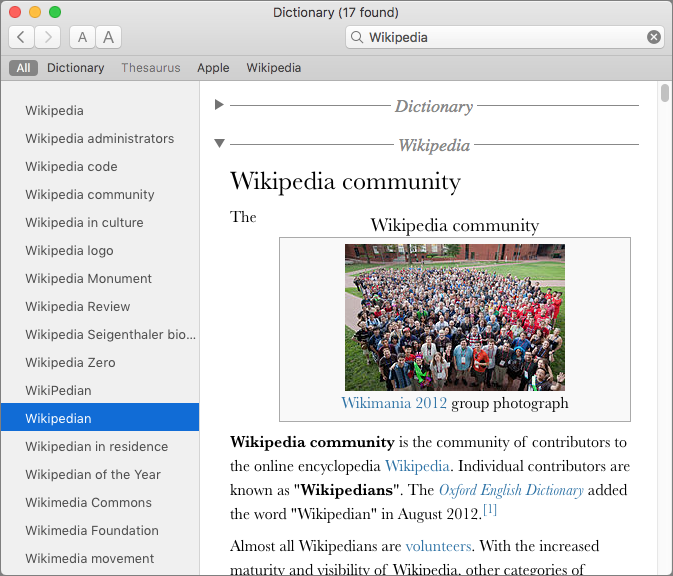Clear the search field with the X icon
673x576 pixels.
pos(654,37)
